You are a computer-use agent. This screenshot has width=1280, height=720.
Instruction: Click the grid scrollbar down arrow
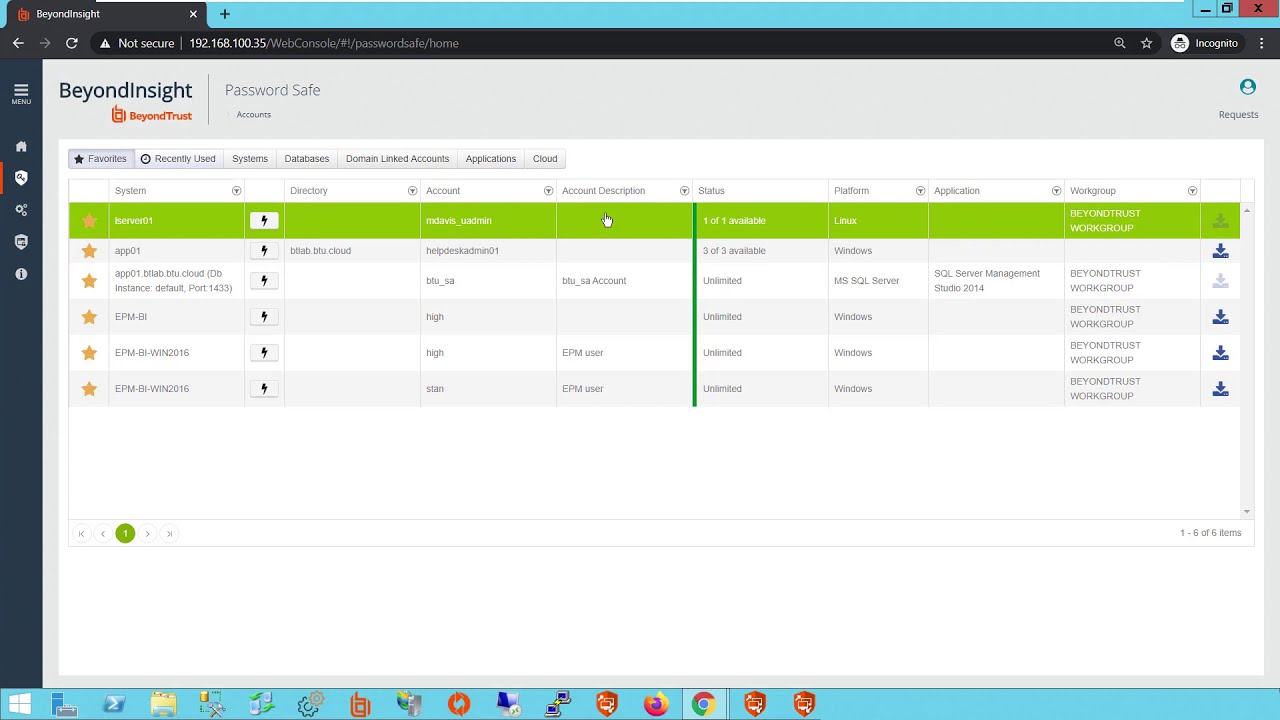coord(1246,512)
